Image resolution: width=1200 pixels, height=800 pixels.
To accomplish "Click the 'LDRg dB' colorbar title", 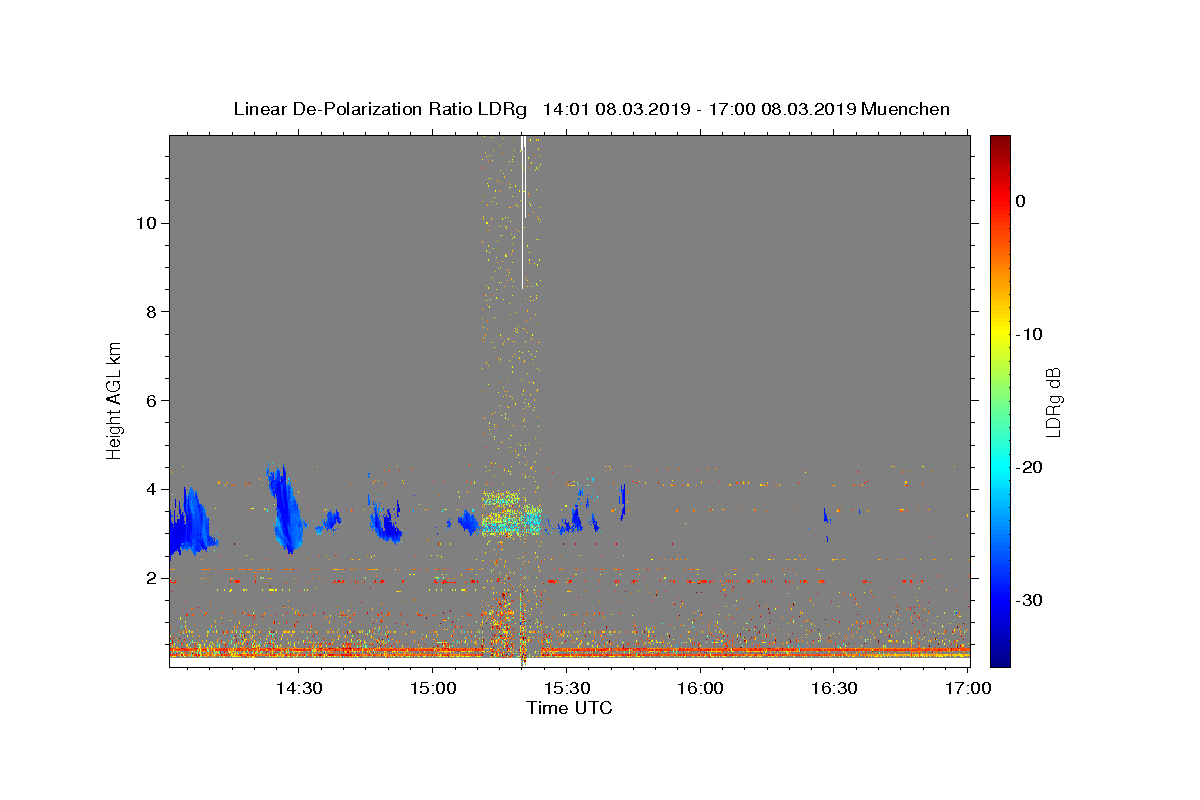I will 1053,400.
